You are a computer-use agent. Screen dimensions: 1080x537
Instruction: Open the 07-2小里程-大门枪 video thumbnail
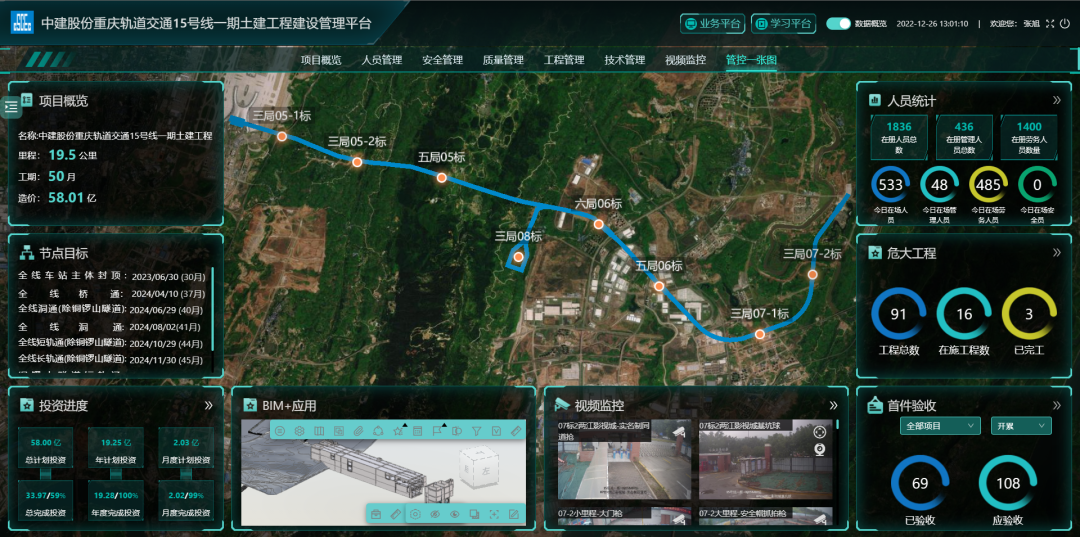(624, 516)
